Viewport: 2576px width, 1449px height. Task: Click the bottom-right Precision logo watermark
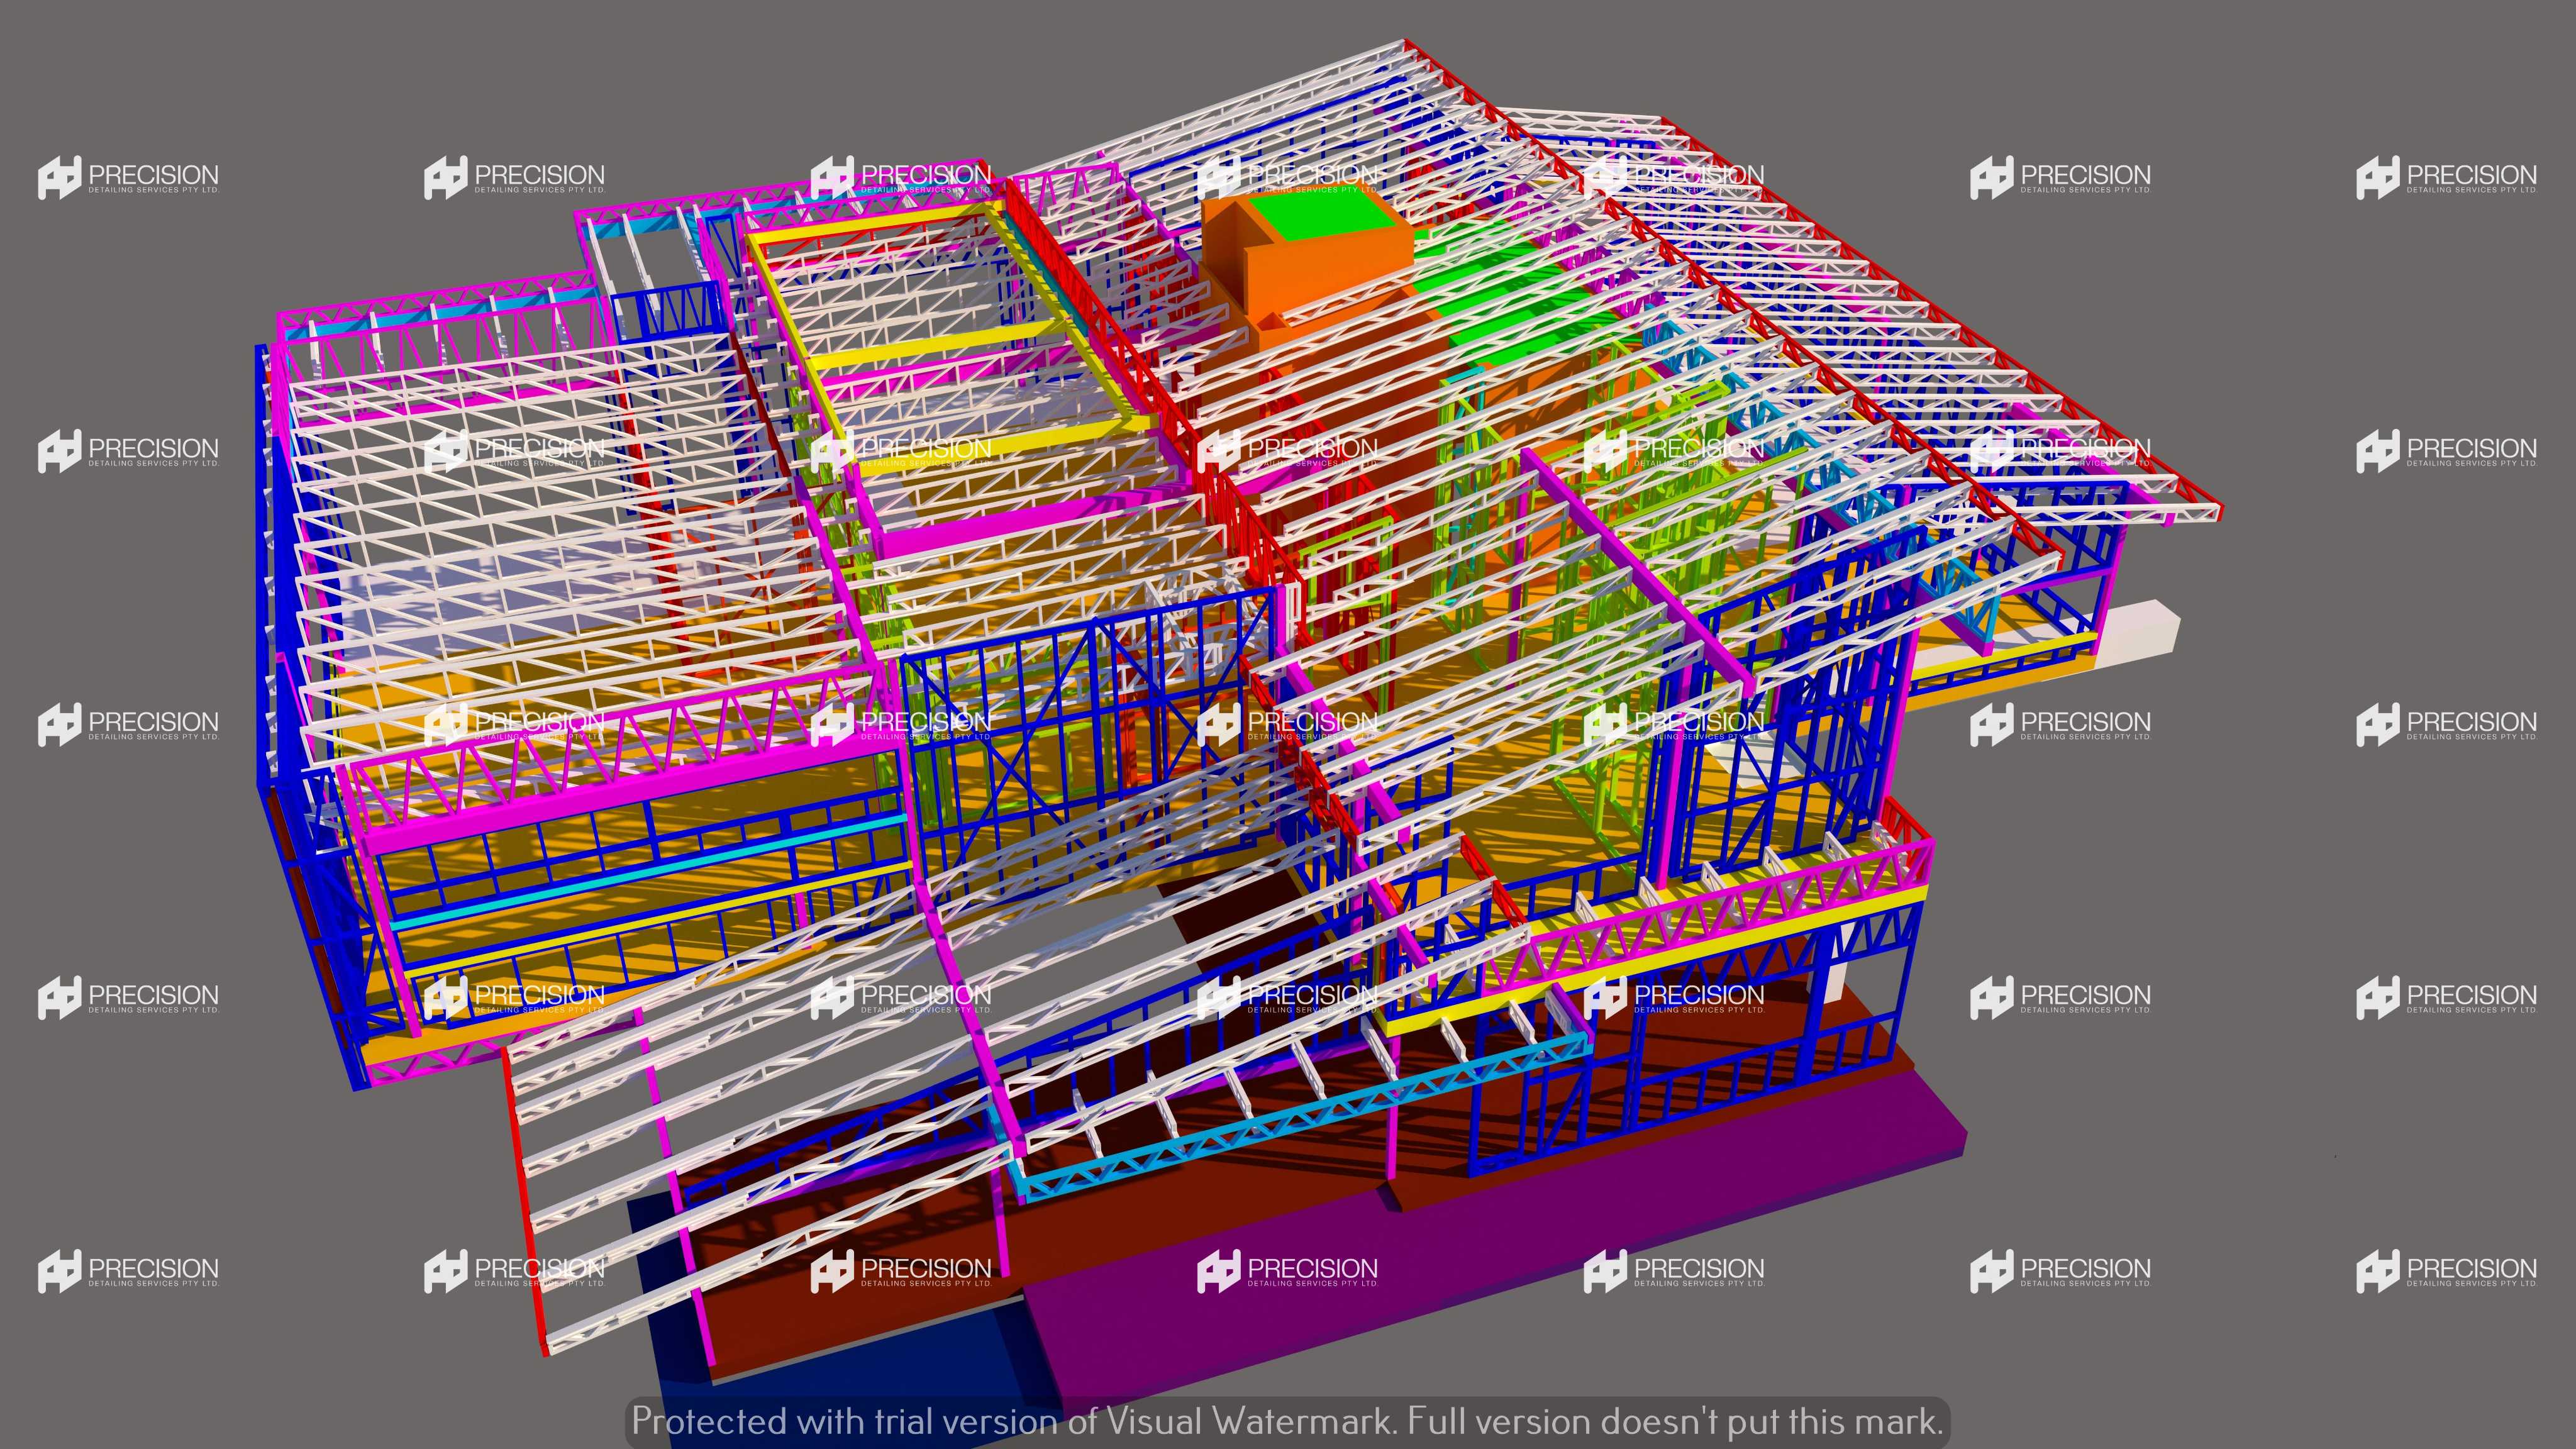tap(2446, 1271)
